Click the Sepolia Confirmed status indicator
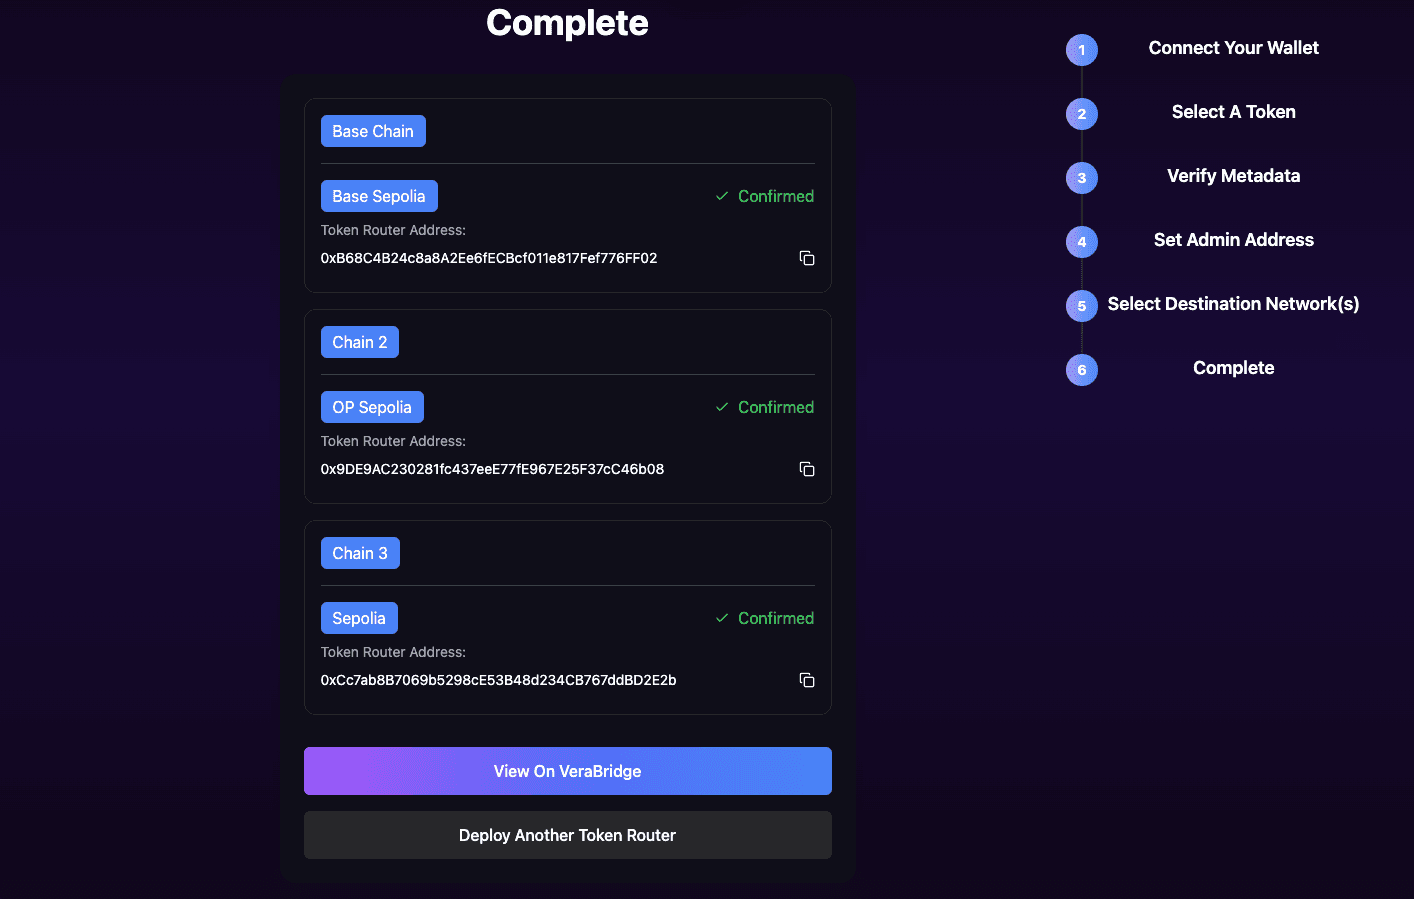The height and width of the screenshot is (899, 1414). pos(765,618)
